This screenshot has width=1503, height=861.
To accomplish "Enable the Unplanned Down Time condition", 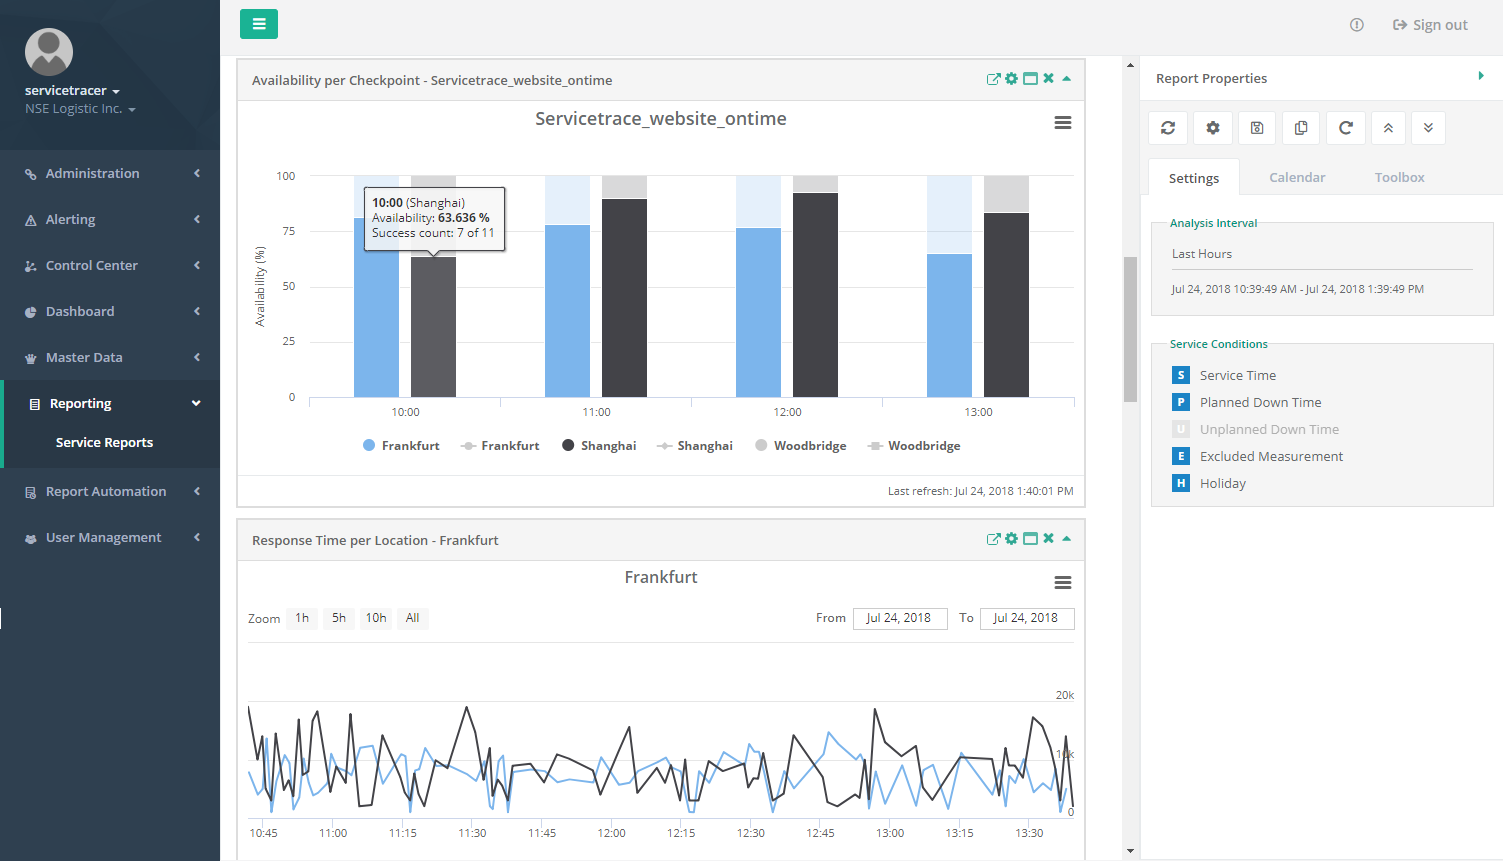I will (1181, 429).
